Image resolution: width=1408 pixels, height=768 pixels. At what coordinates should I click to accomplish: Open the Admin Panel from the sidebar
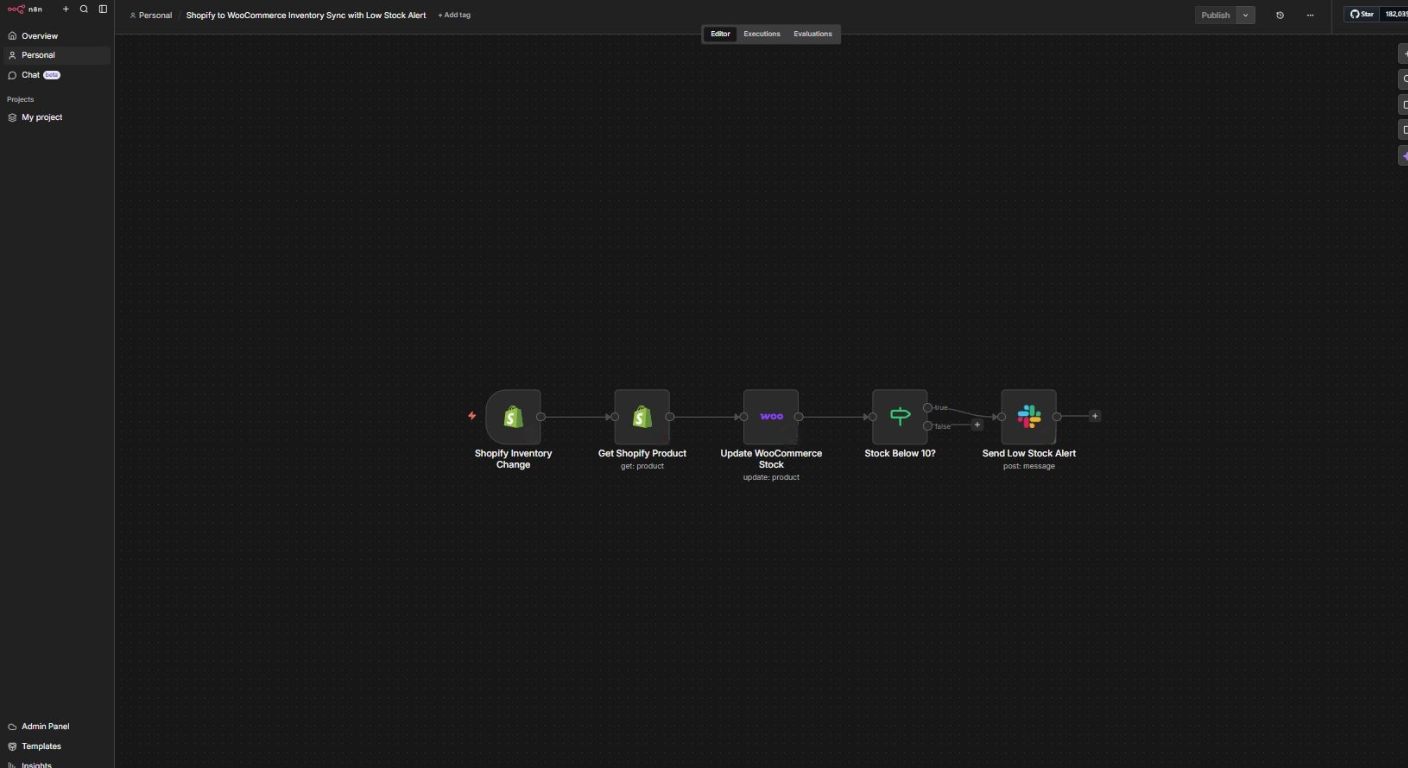44,726
